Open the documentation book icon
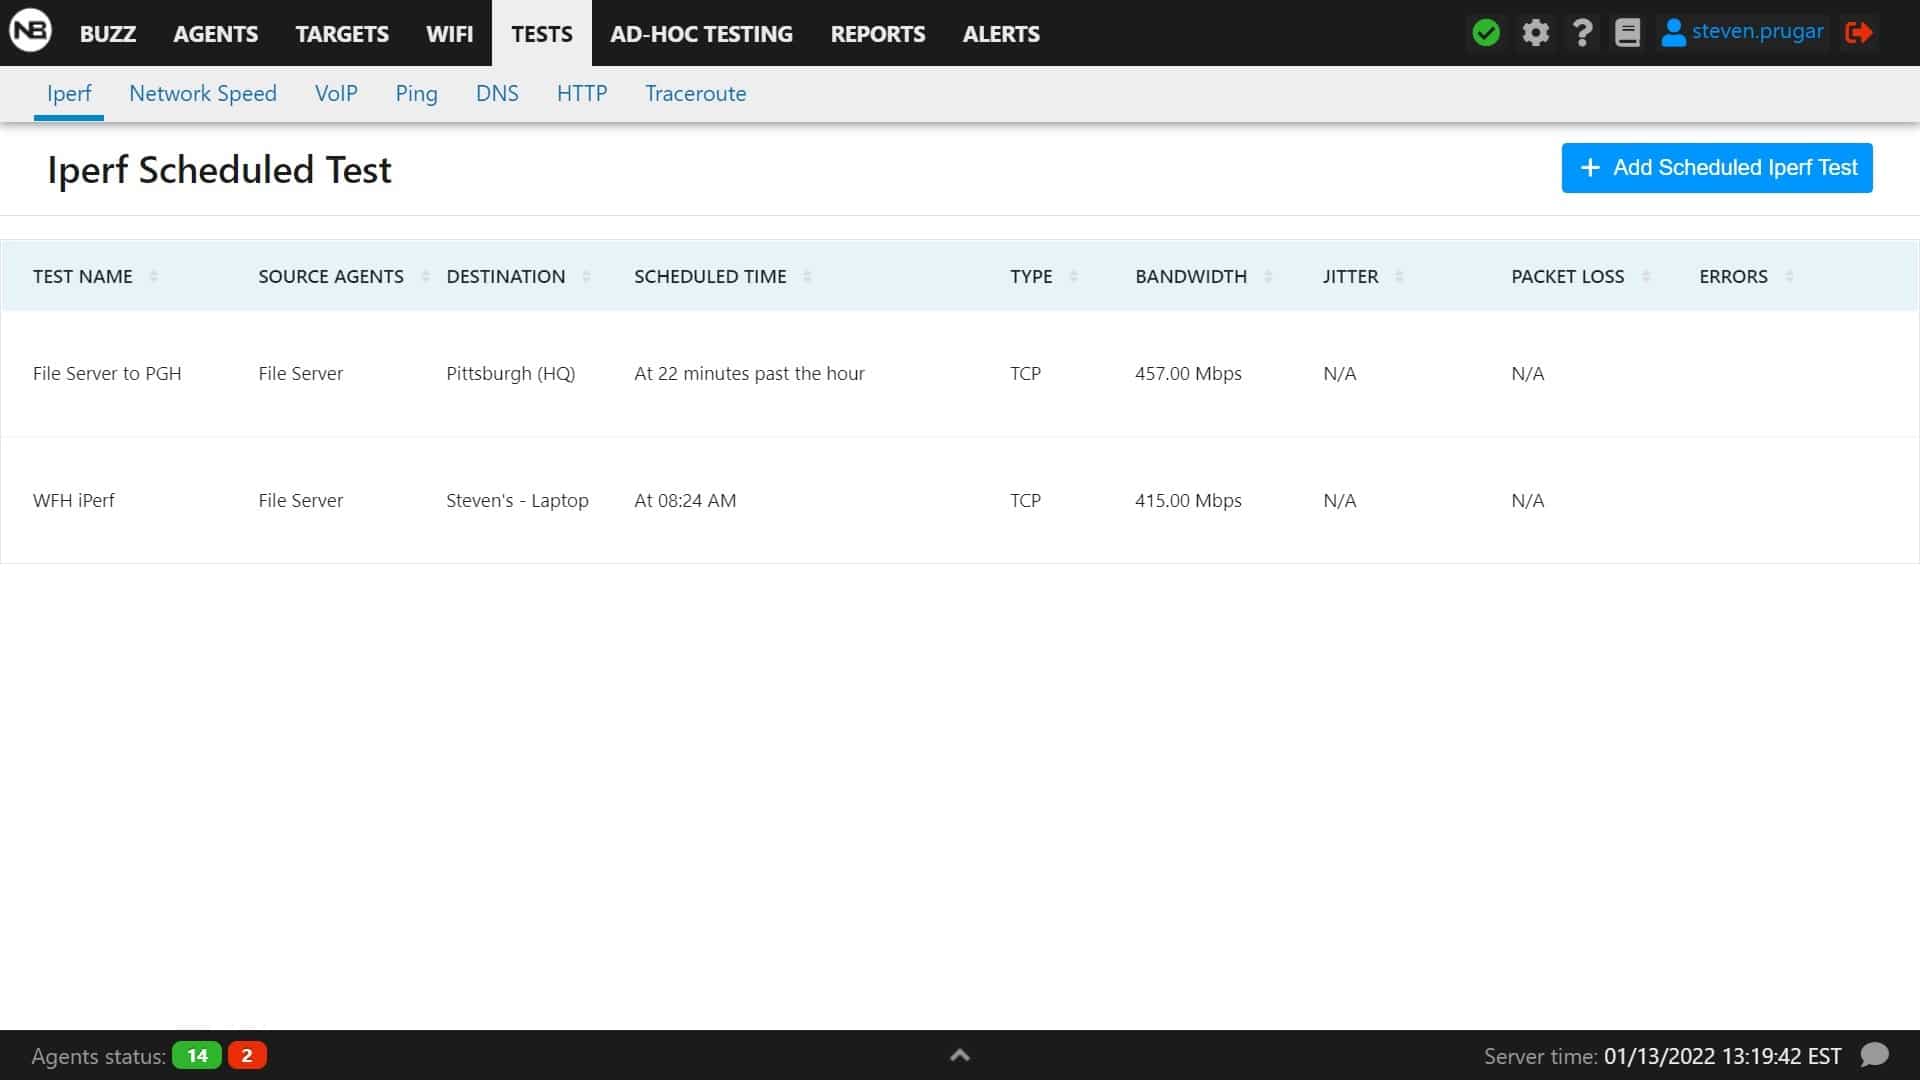The image size is (1920, 1080). [1627, 33]
